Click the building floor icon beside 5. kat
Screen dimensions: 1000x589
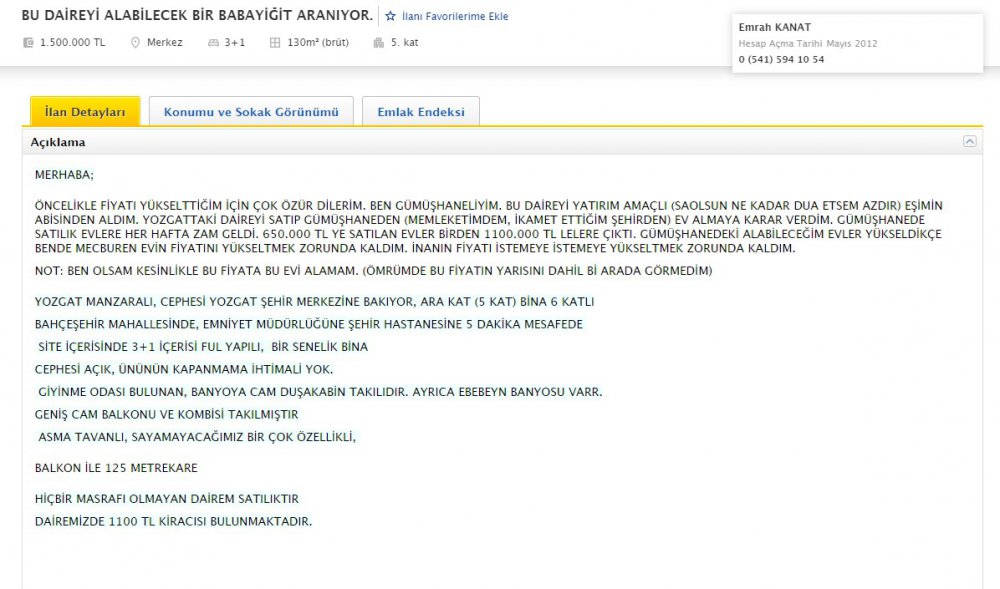pyautogui.click(x=378, y=43)
